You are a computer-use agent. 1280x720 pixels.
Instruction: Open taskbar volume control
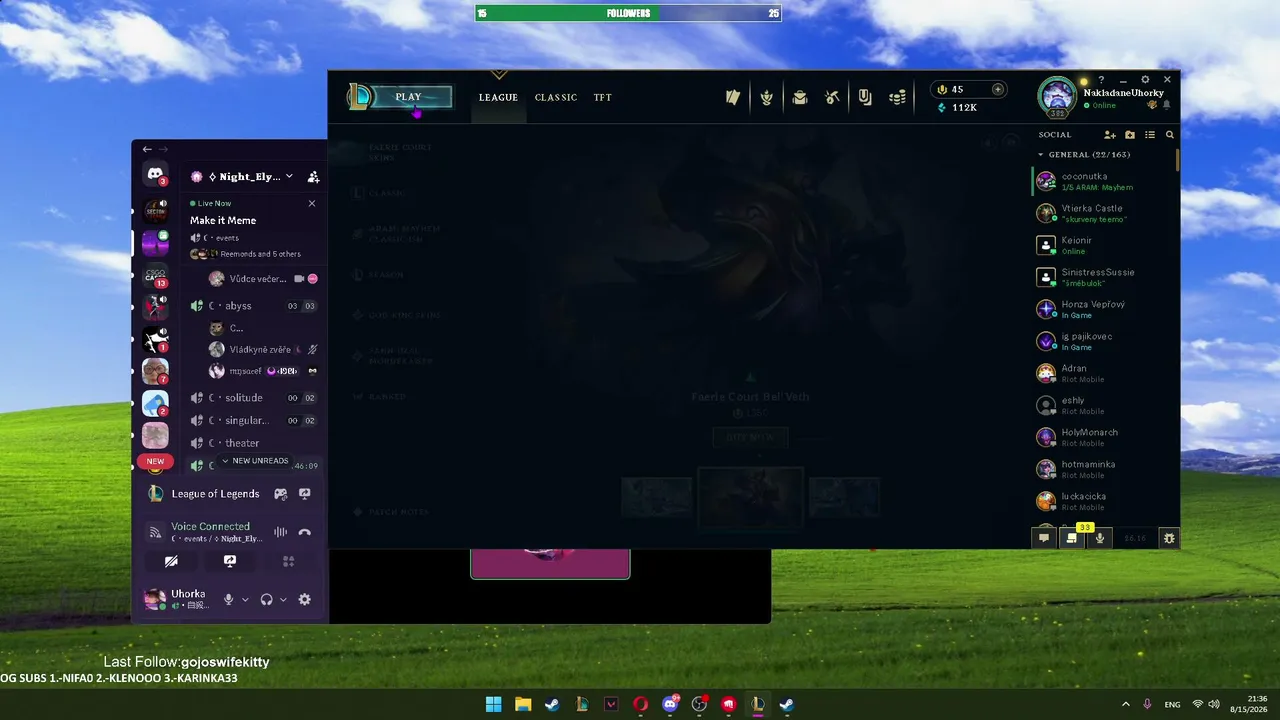click(1215, 704)
